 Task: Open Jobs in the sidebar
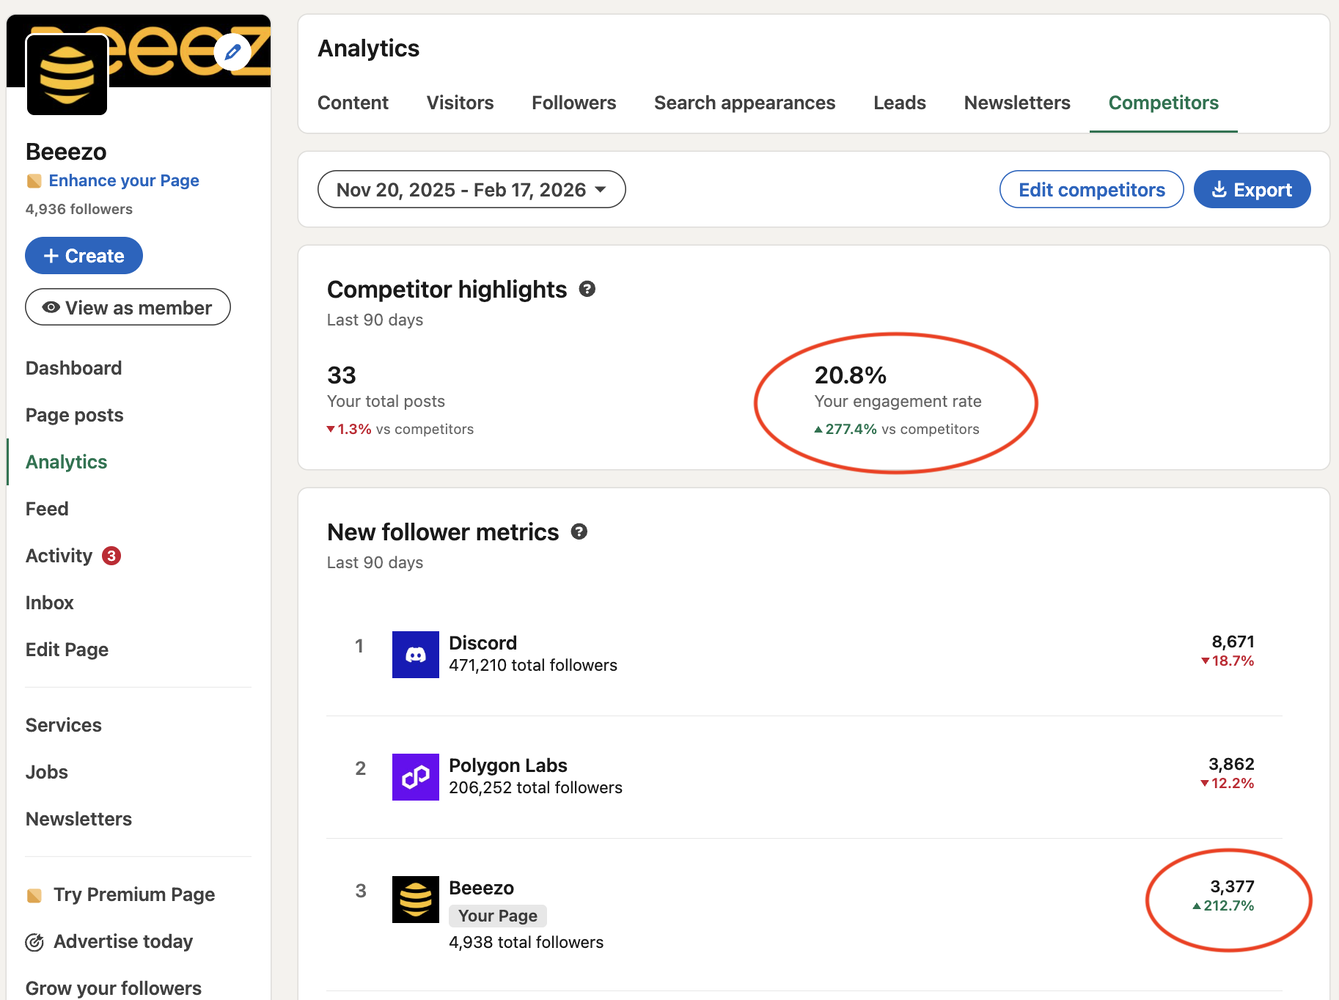pyautogui.click(x=47, y=772)
